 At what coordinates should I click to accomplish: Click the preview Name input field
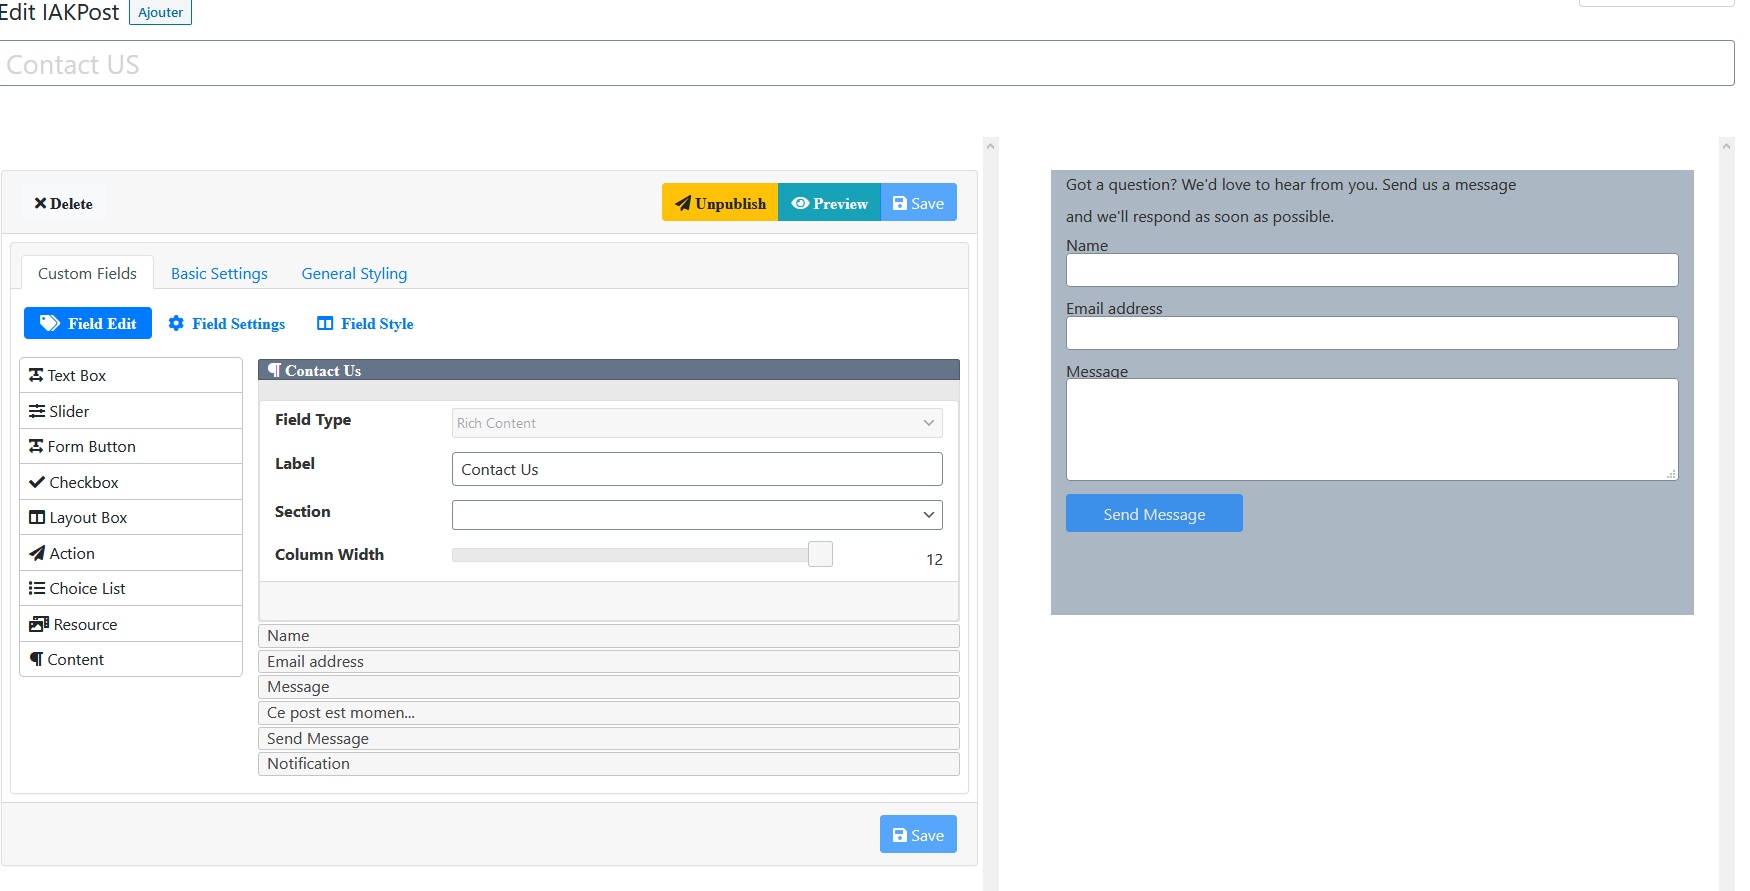point(1372,270)
